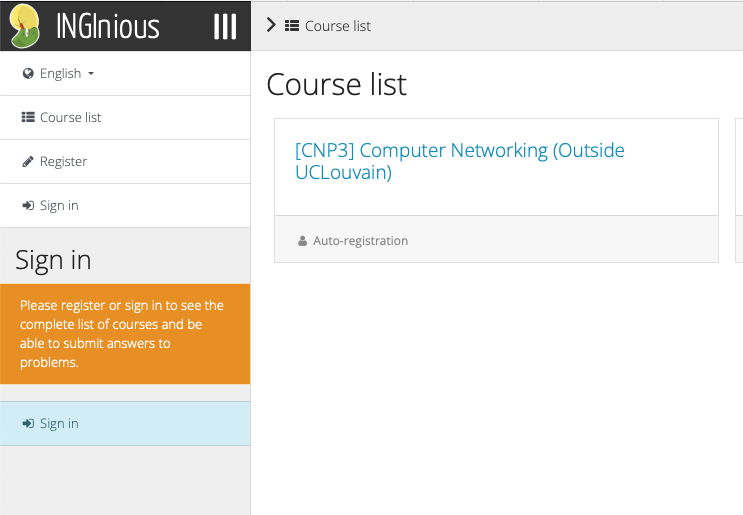Click the list icon next to sidebar Course list
Screen dimensions: 743x515
tap(28, 117)
